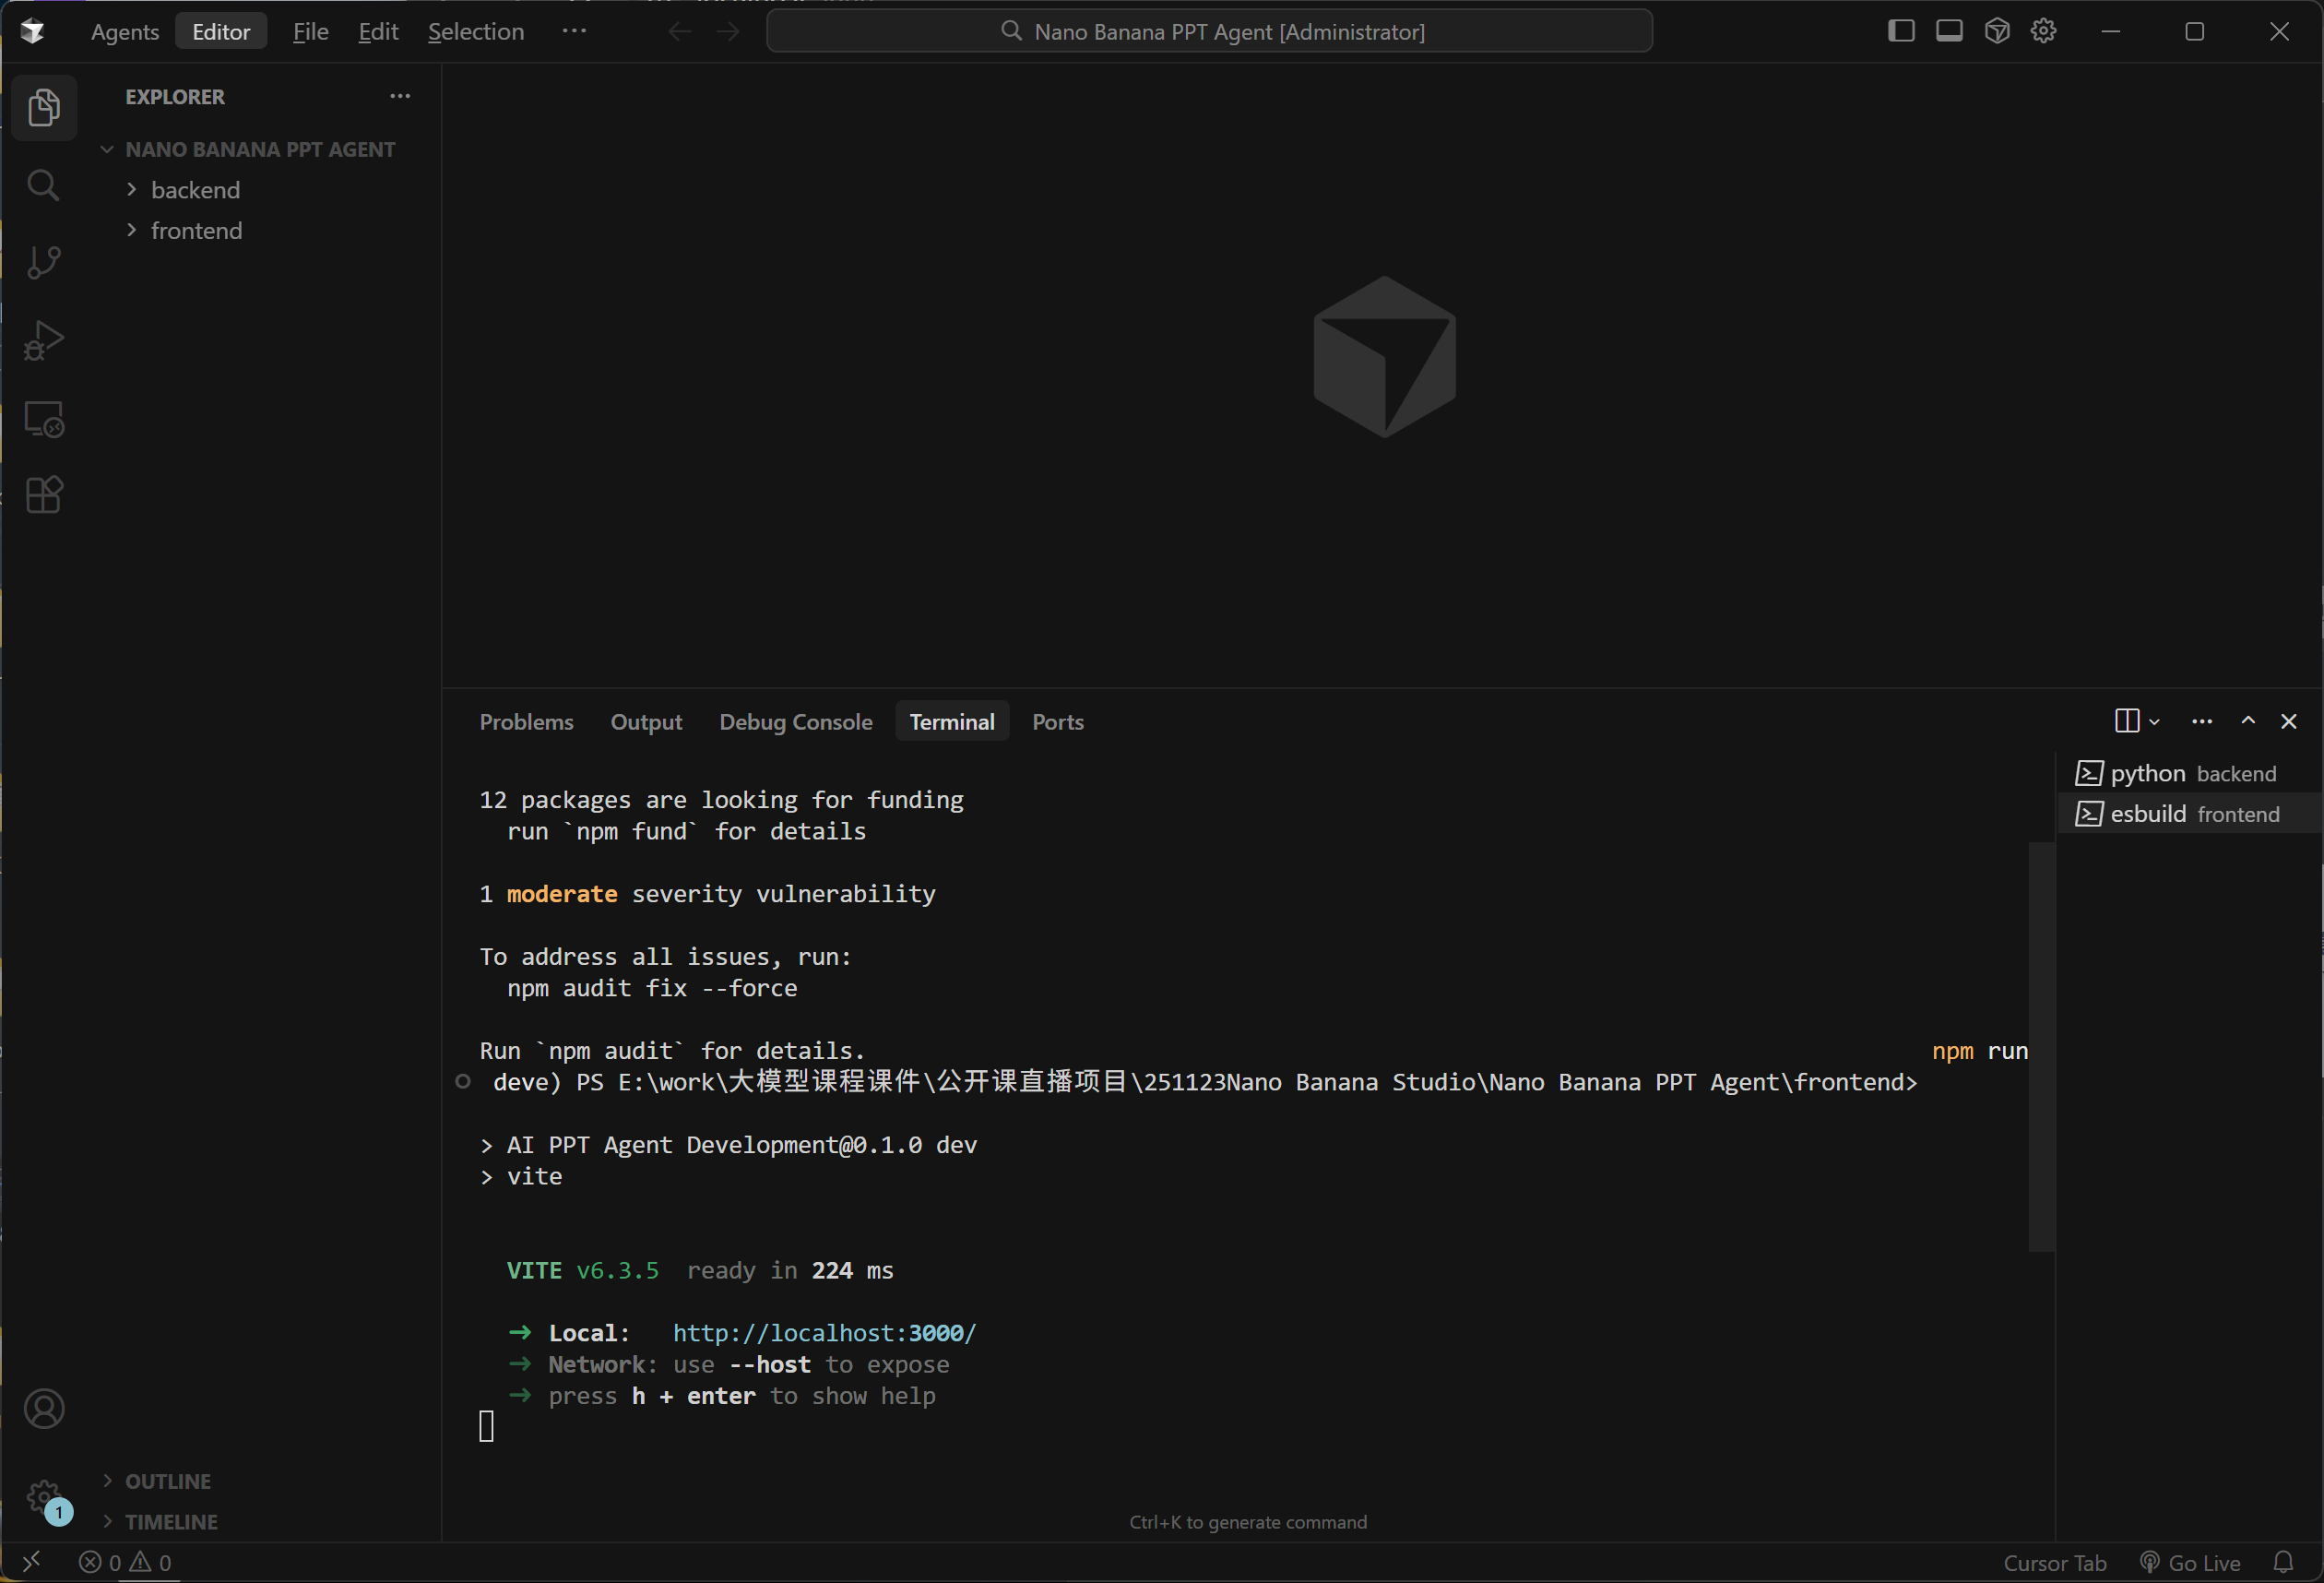Go forward with the right arrow
Viewport: 2324px width, 1583px height.
pos(728,31)
